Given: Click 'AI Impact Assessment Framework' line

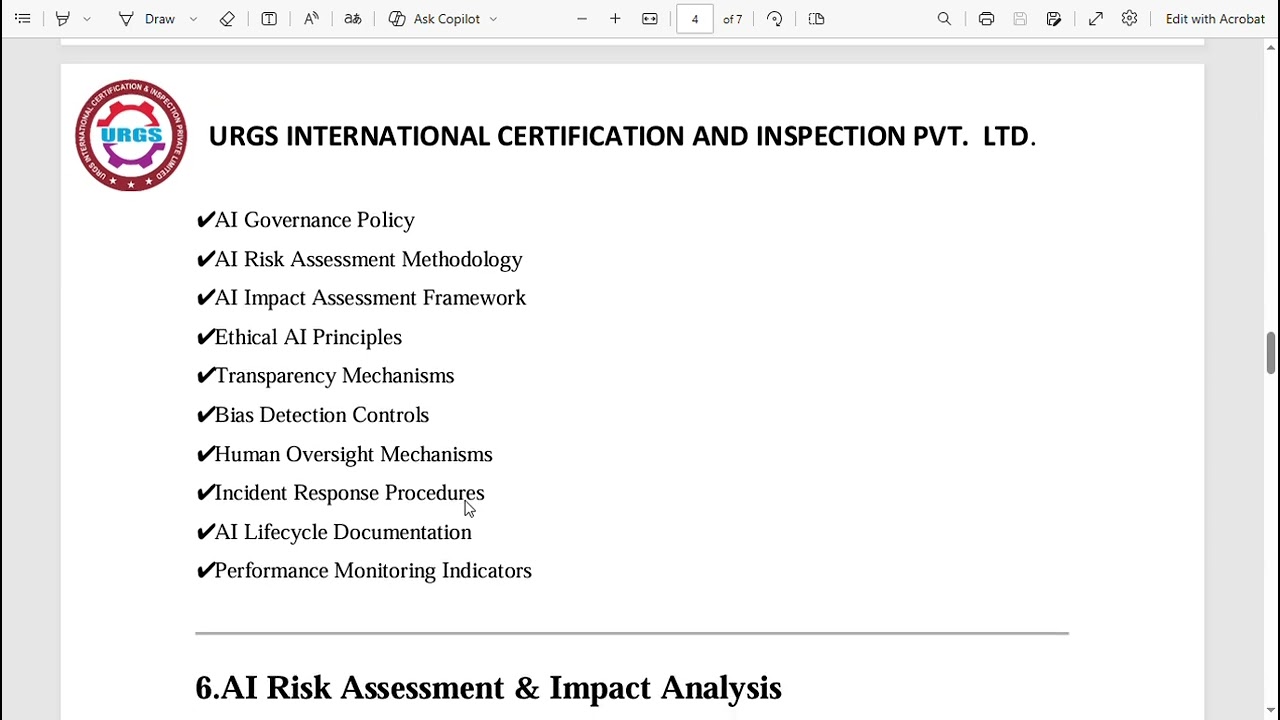Looking at the screenshot, I should [361, 298].
